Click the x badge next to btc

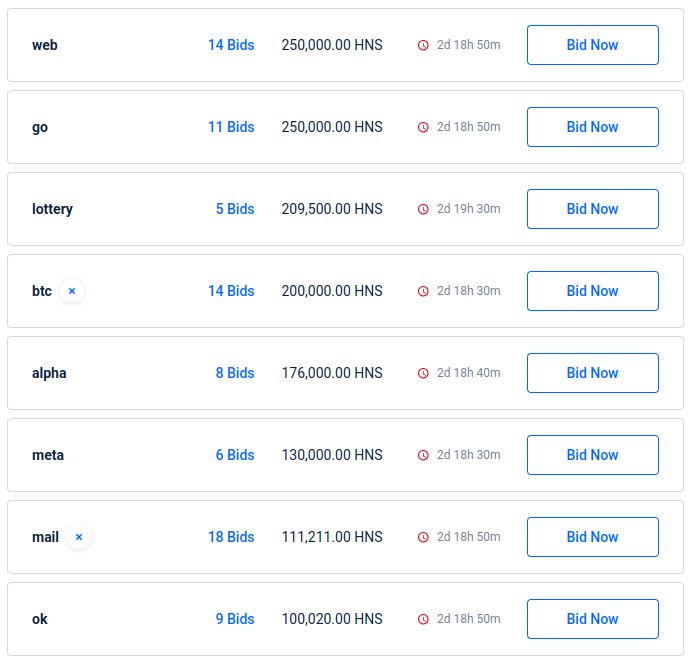[x=71, y=291]
